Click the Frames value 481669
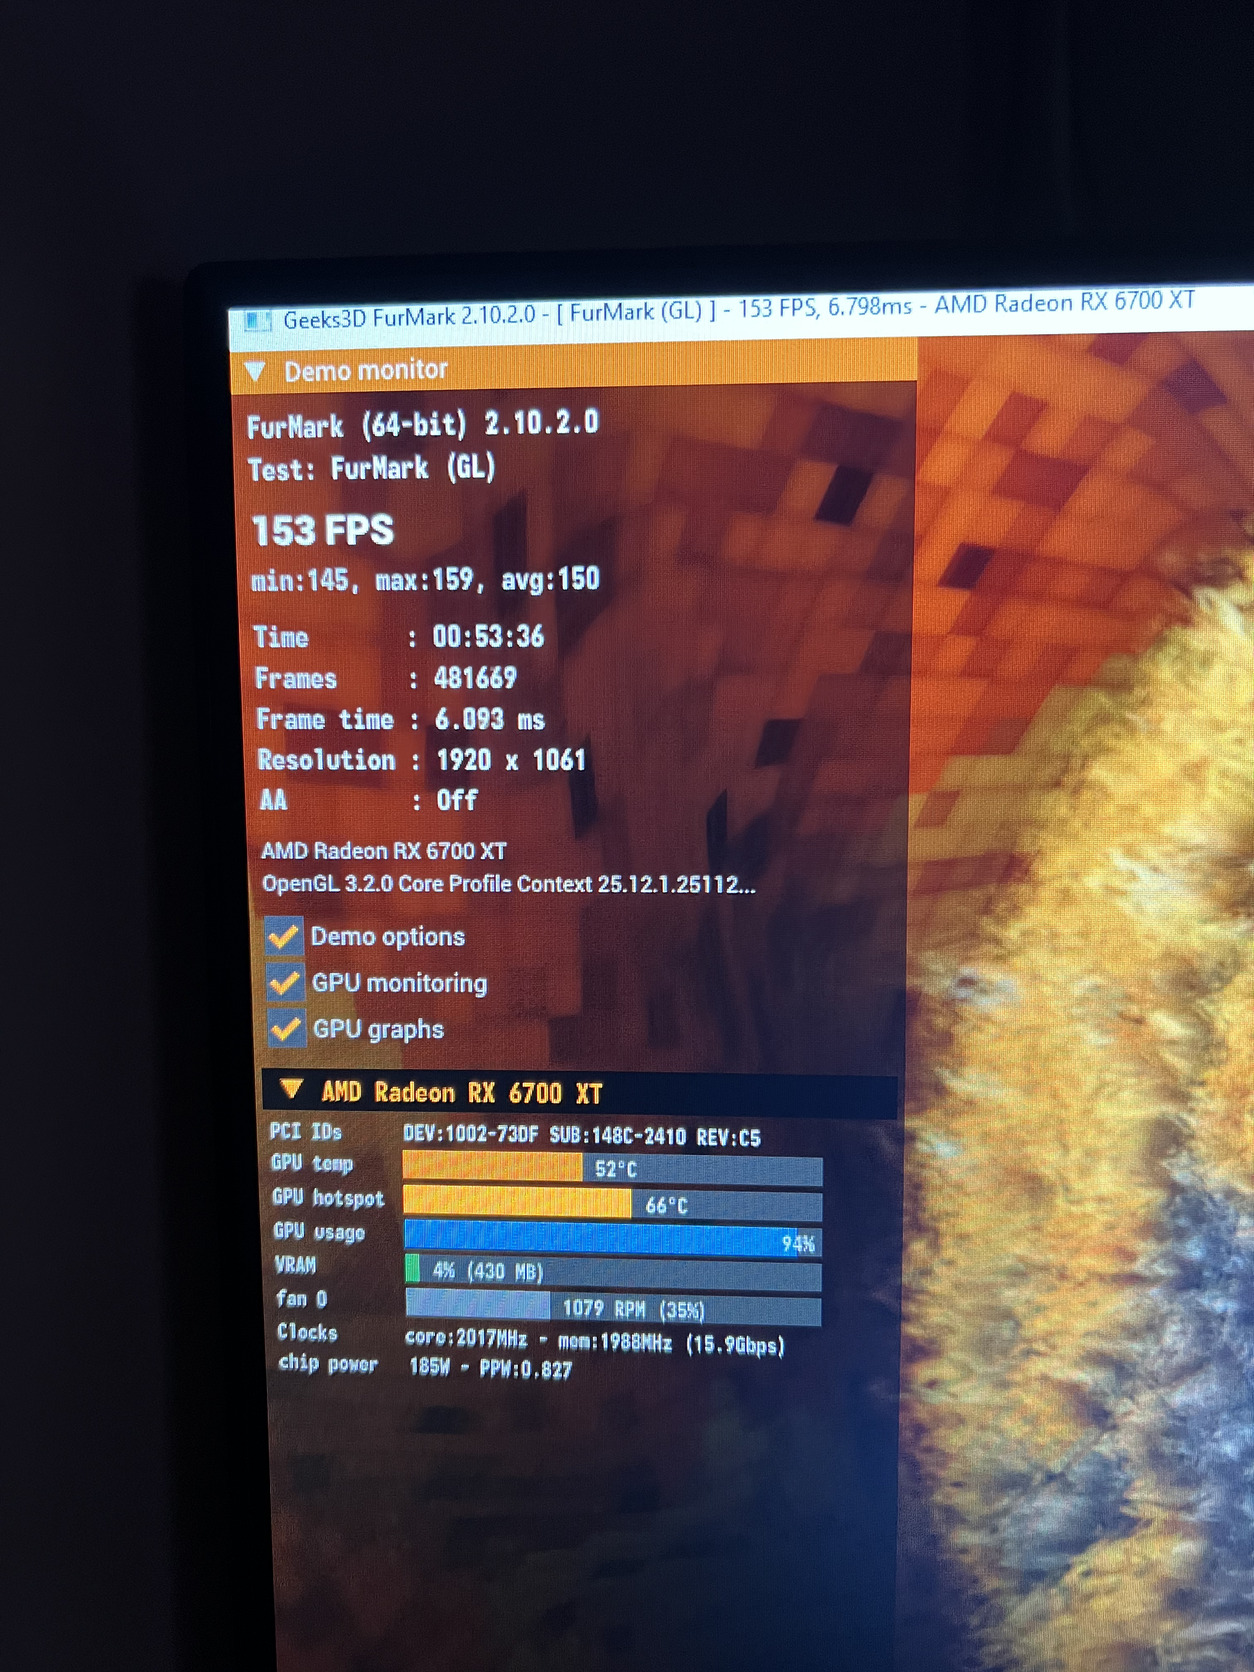 475,678
